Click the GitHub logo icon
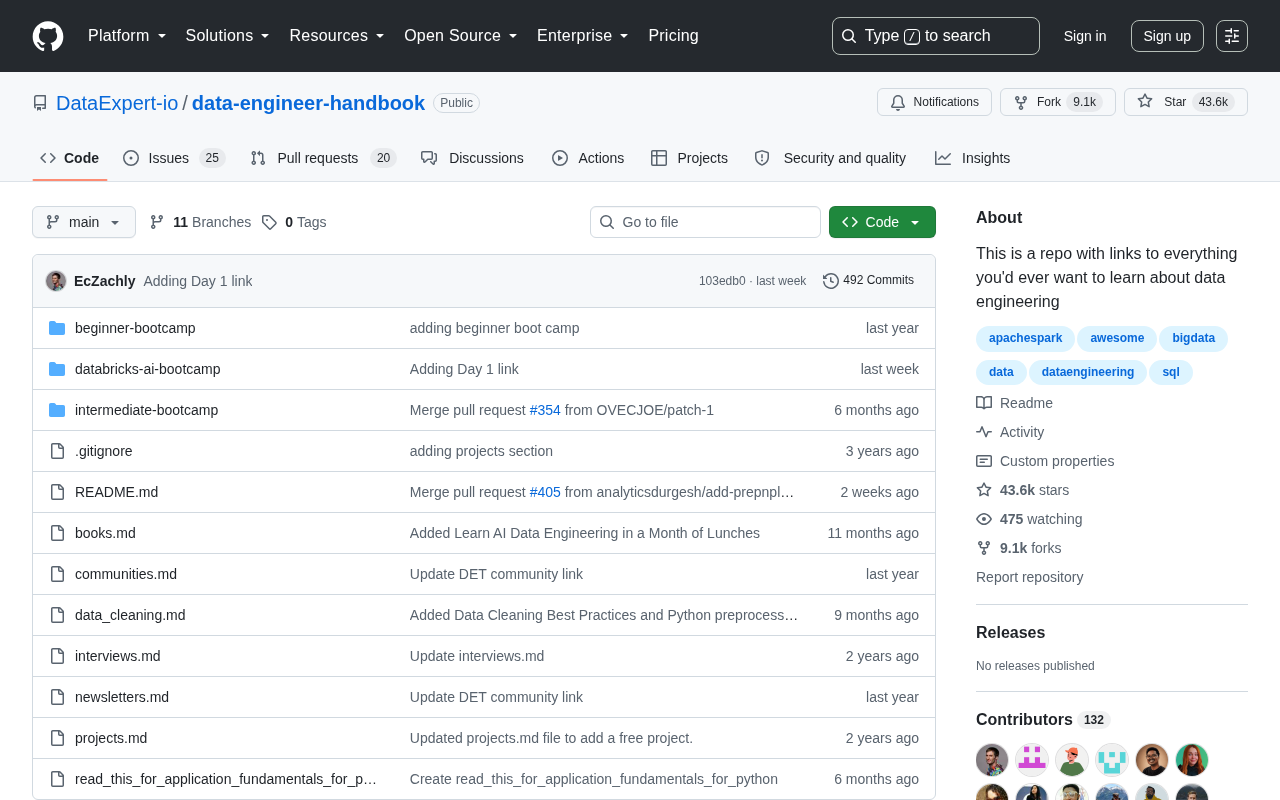 (48, 36)
